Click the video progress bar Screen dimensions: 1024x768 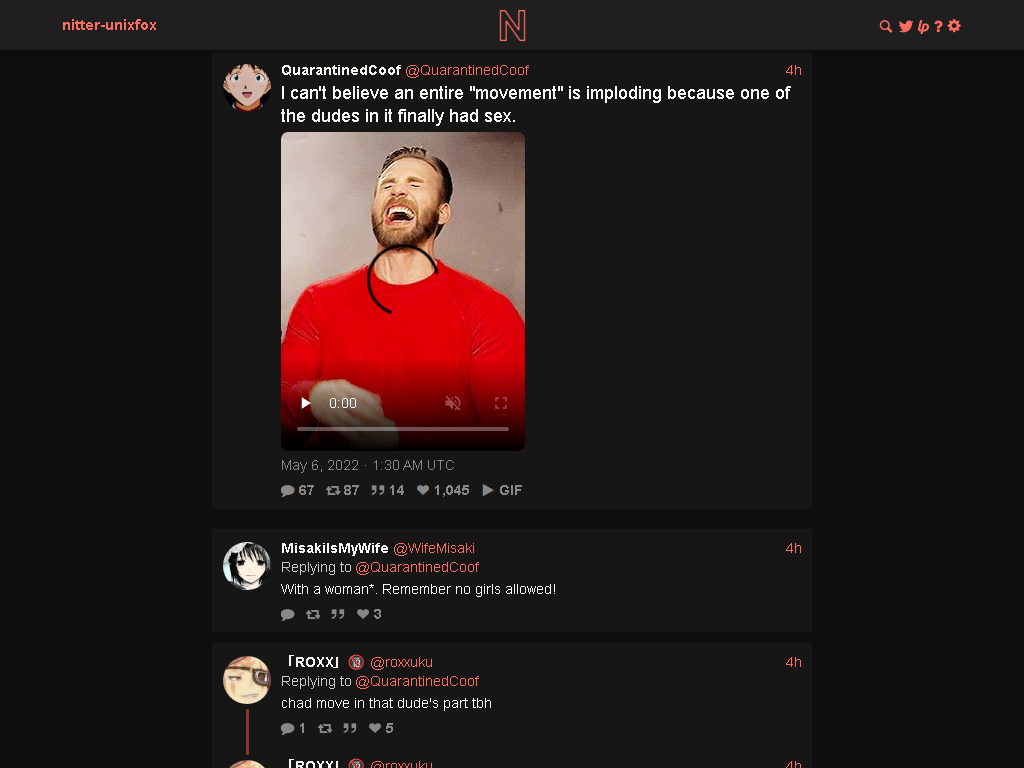click(403, 429)
